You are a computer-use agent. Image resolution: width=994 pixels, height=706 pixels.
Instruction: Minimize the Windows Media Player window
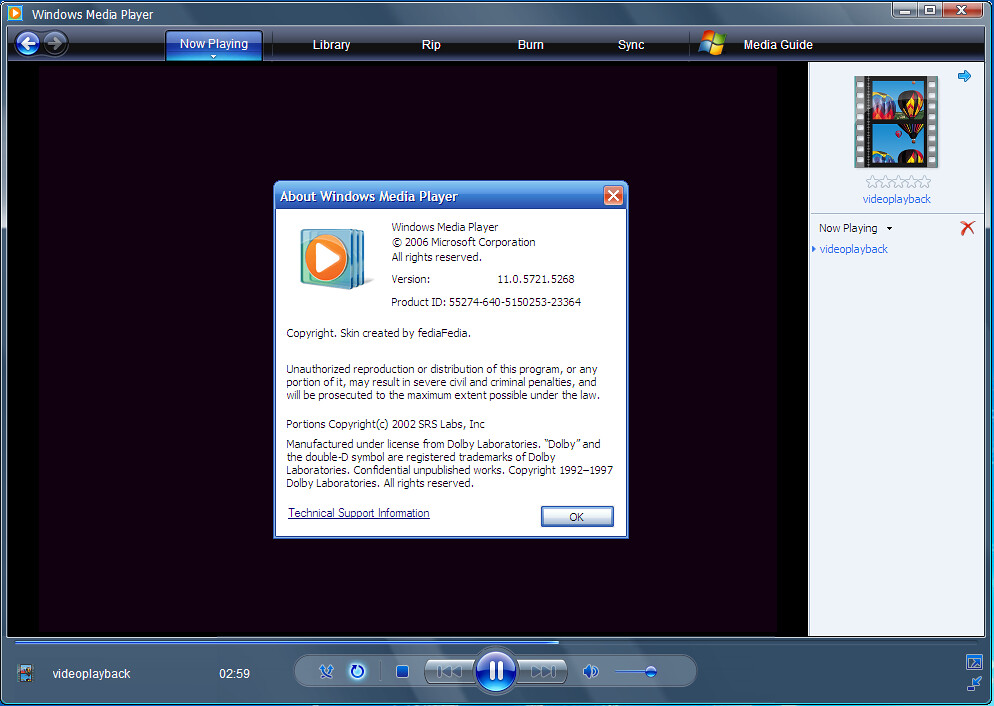click(x=904, y=11)
